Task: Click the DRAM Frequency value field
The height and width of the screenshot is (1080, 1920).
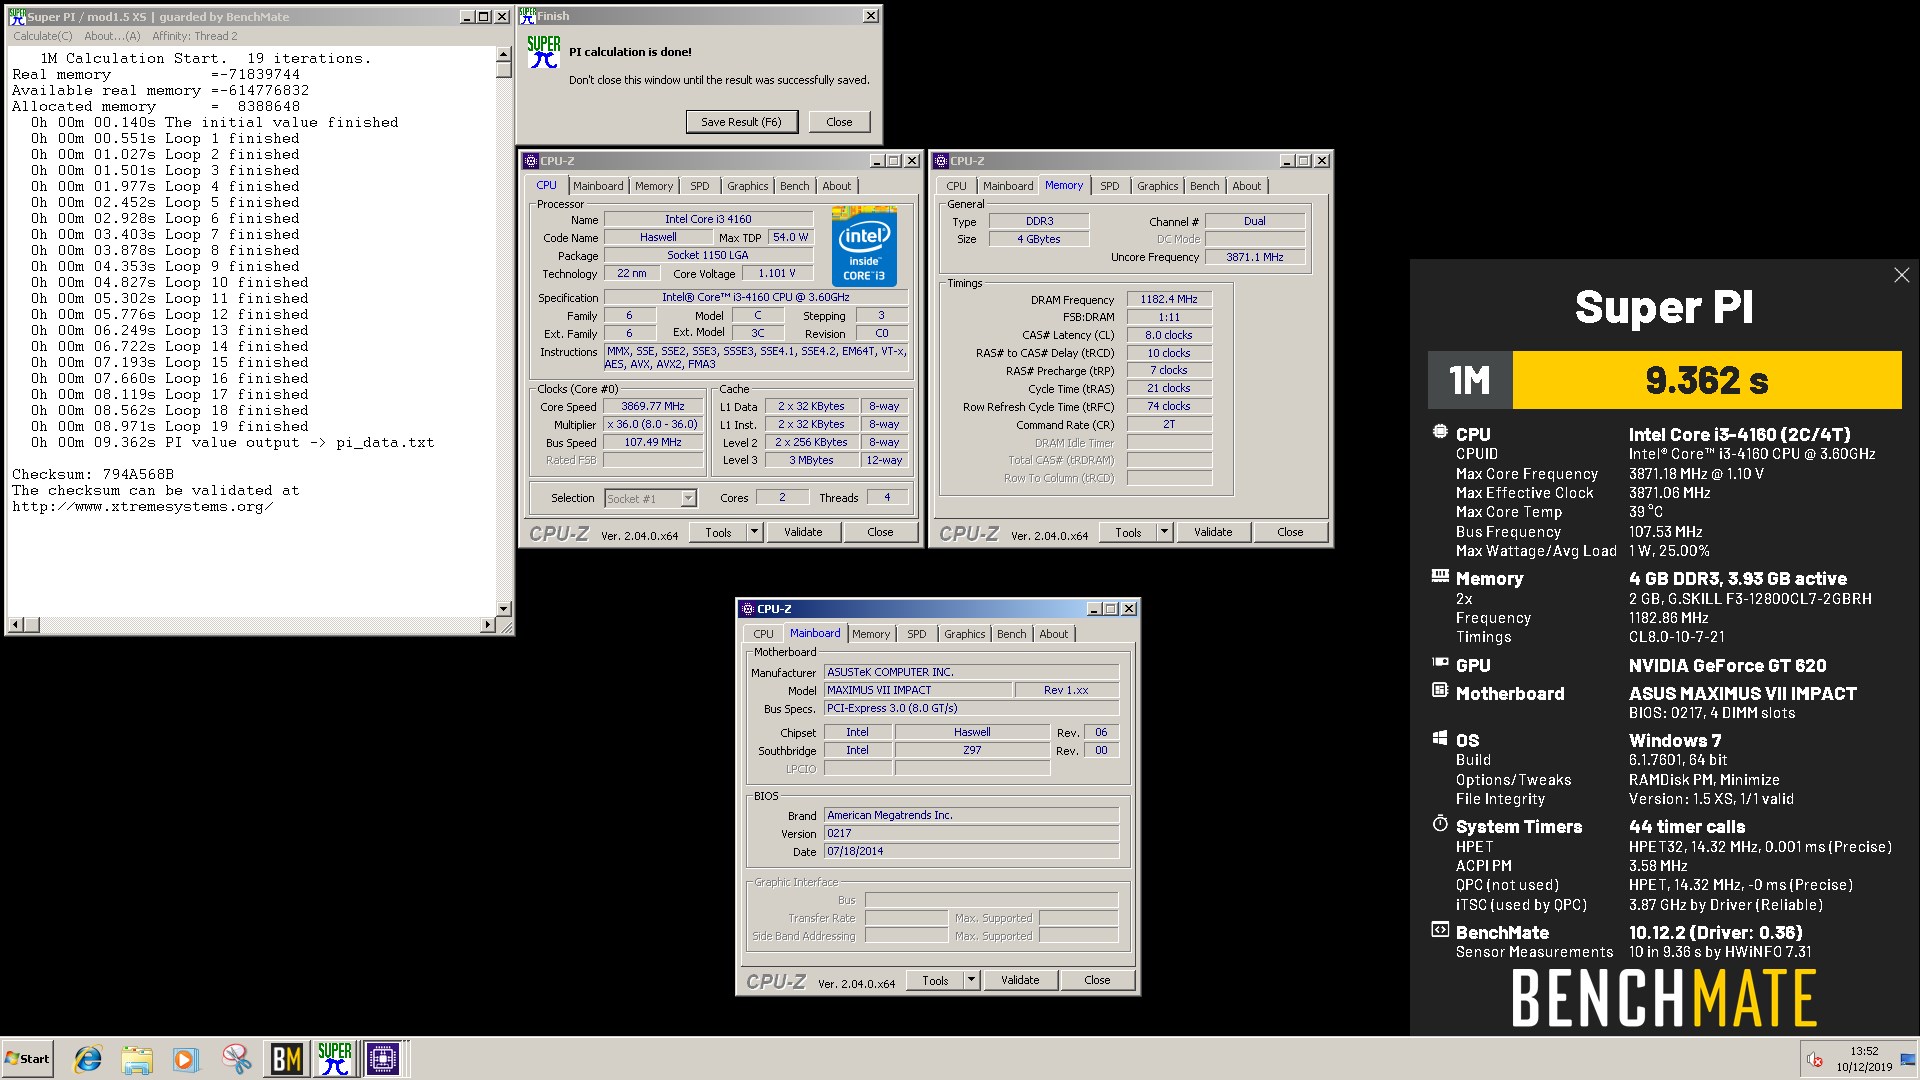Action: 1169,299
